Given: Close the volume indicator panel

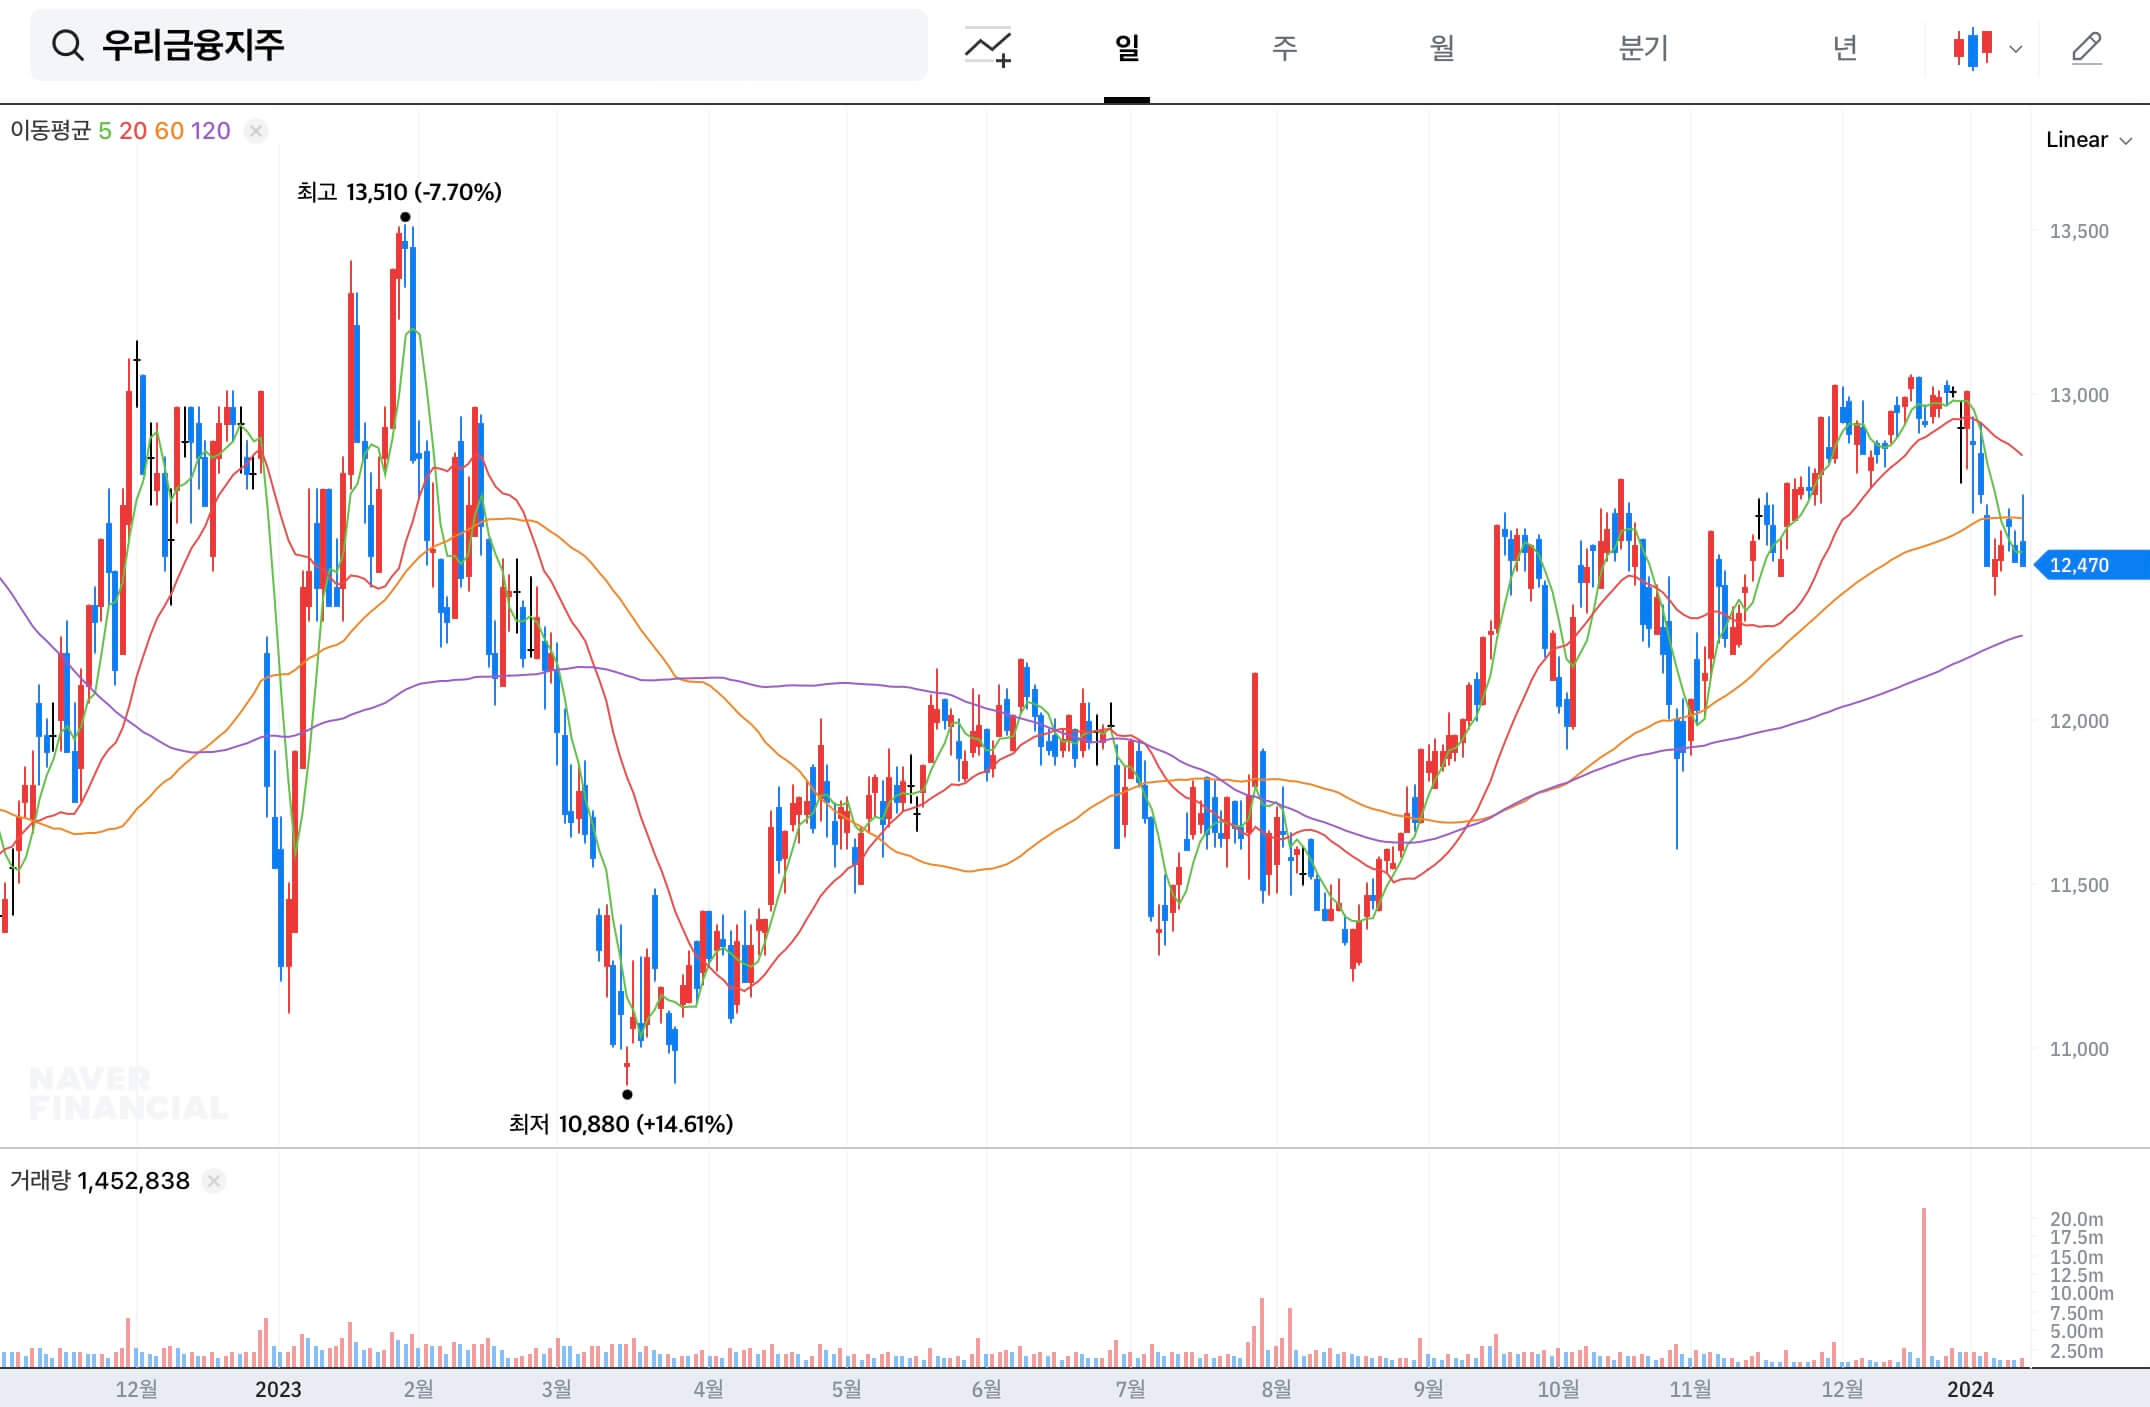Looking at the screenshot, I should [x=213, y=1181].
